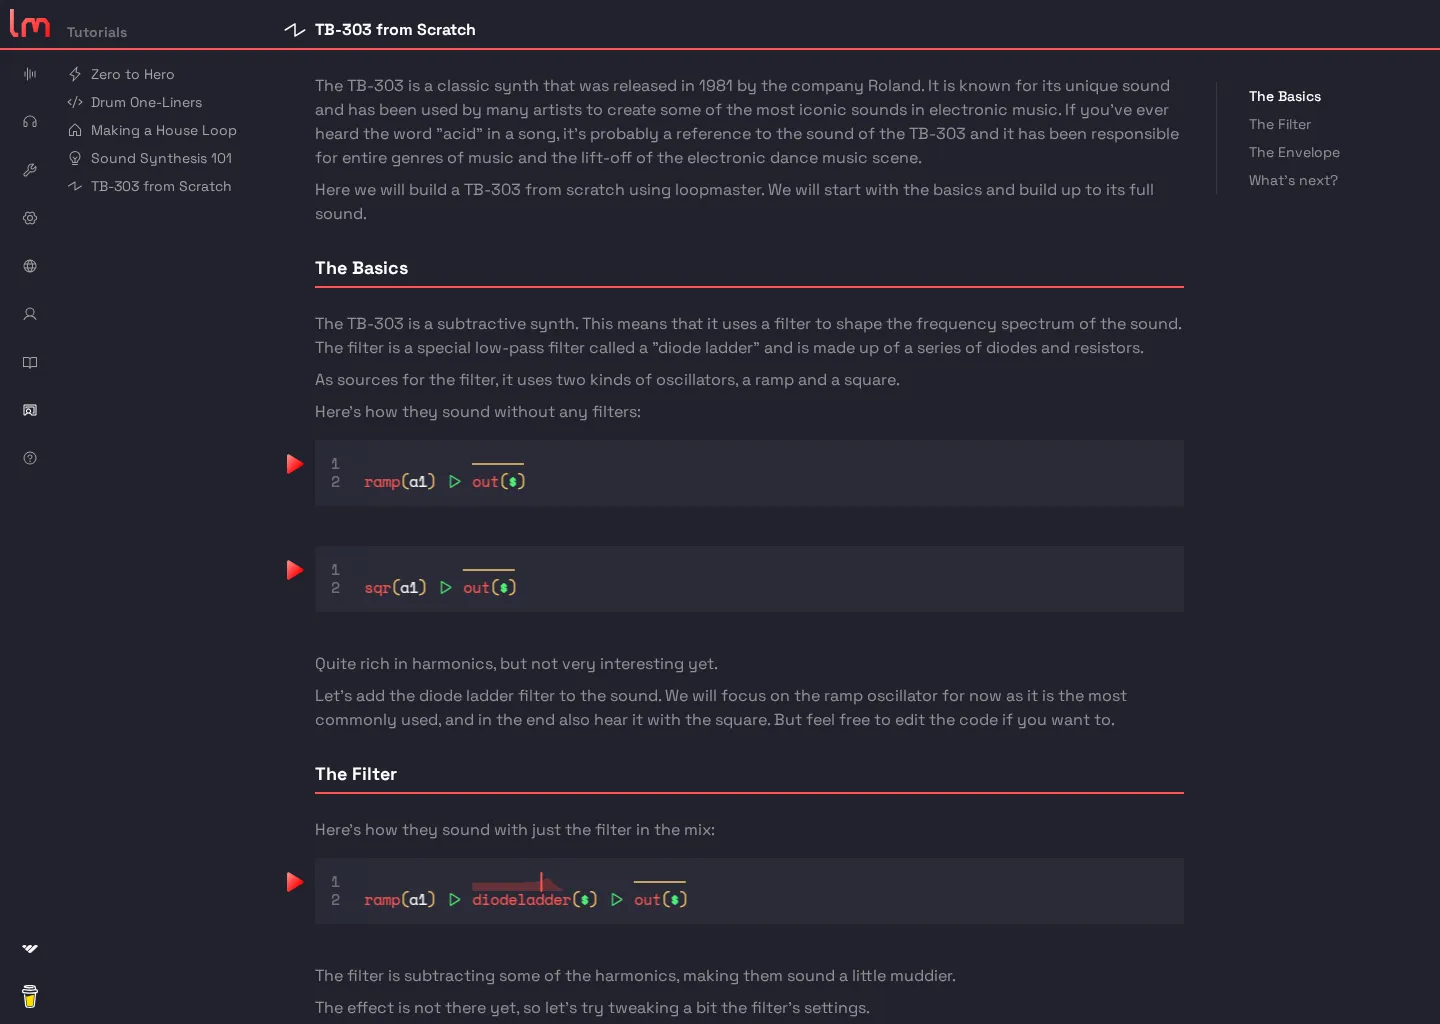The image size is (1440, 1024).
Task: Click the loopmaster logo icon
Action: coord(29,24)
